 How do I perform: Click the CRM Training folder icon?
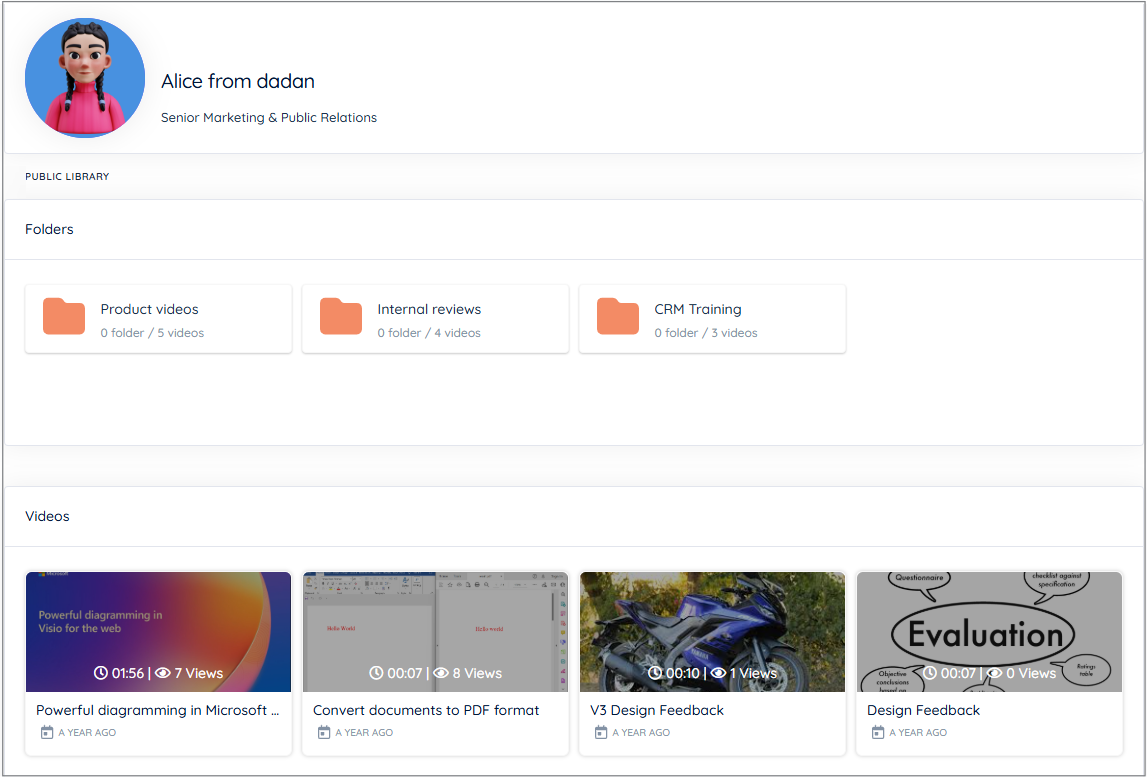(x=618, y=317)
